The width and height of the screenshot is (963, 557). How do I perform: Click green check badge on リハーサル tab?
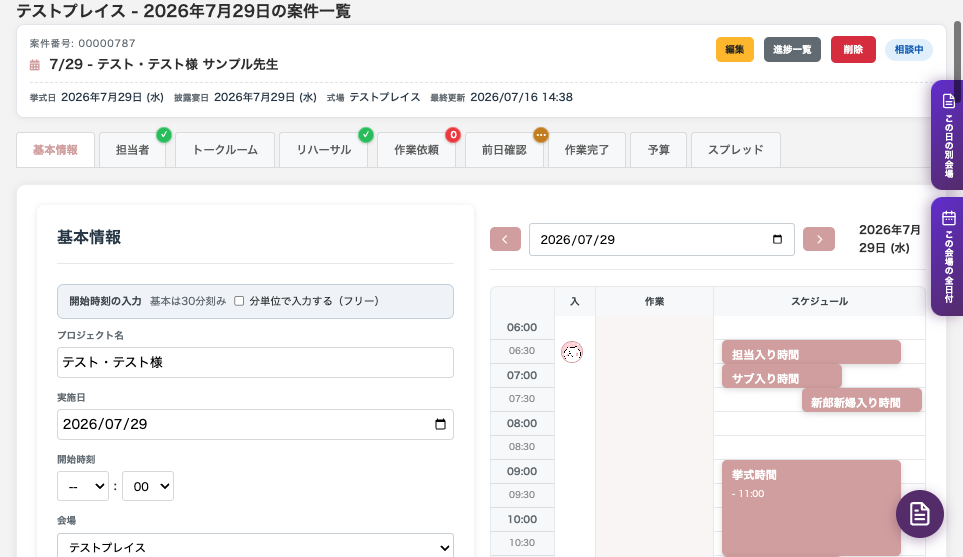tap(365, 134)
